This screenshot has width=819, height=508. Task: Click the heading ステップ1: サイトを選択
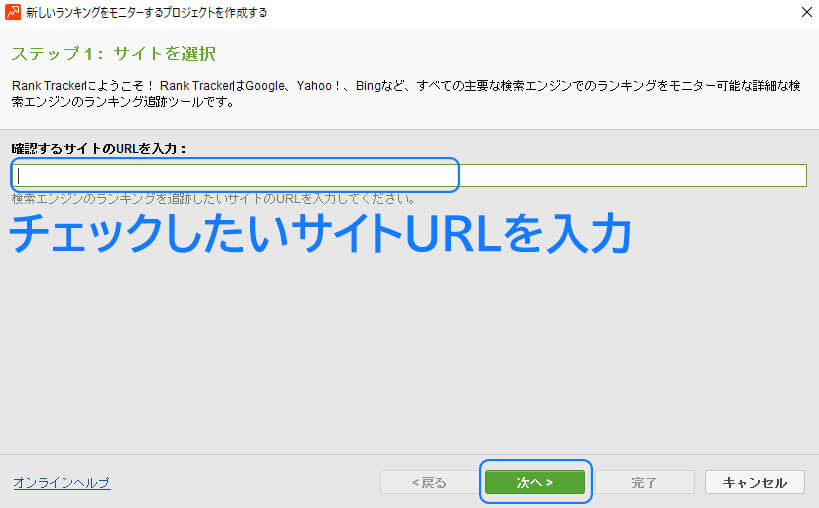tap(113, 53)
